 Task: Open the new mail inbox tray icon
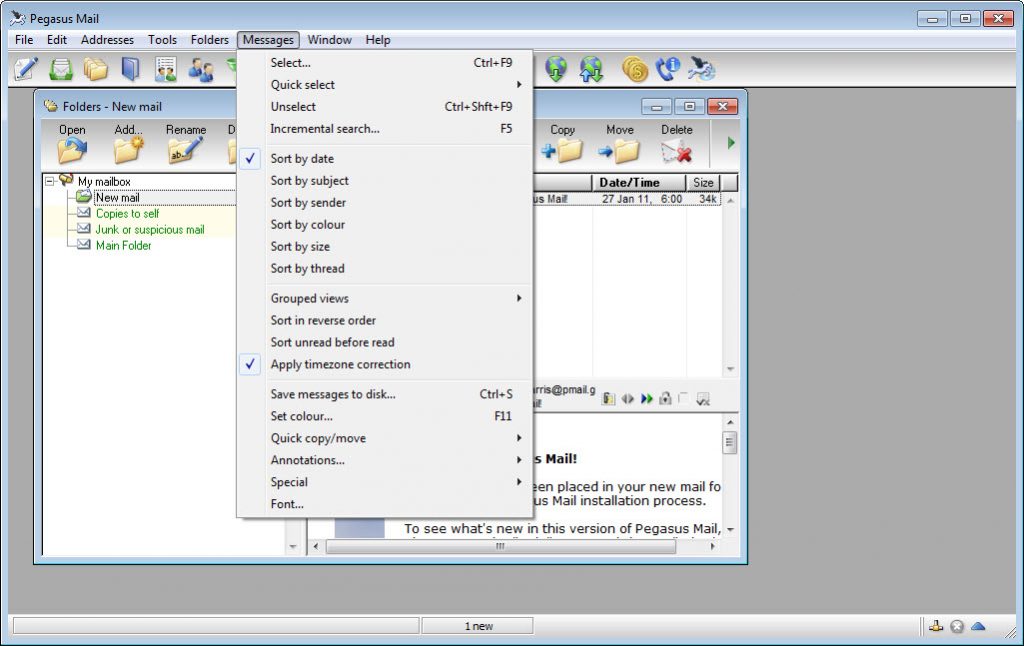pyautogui.click(x=61, y=69)
